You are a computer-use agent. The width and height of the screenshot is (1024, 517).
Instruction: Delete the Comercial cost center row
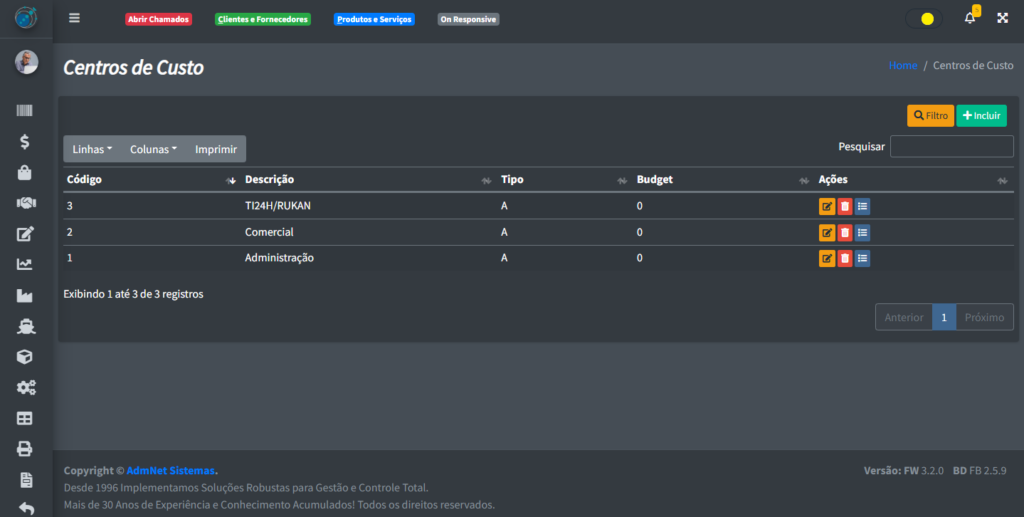coord(845,233)
